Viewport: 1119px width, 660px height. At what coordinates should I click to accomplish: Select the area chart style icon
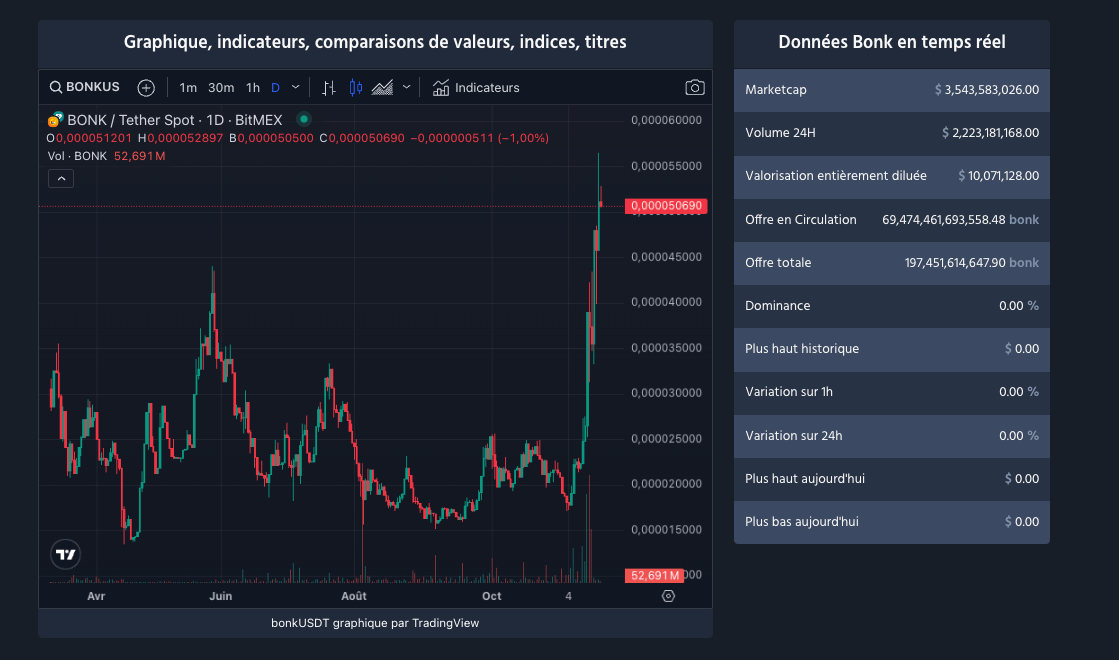(x=382, y=87)
